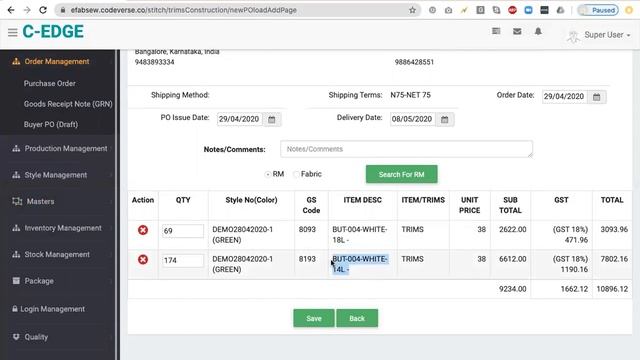Open Purchase Order submenu item
The width and height of the screenshot is (640, 360).
49,83
